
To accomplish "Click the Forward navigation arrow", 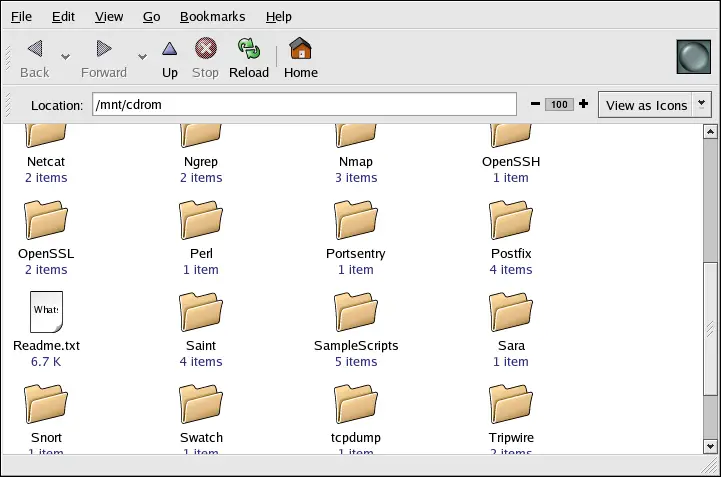I will 103,49.
